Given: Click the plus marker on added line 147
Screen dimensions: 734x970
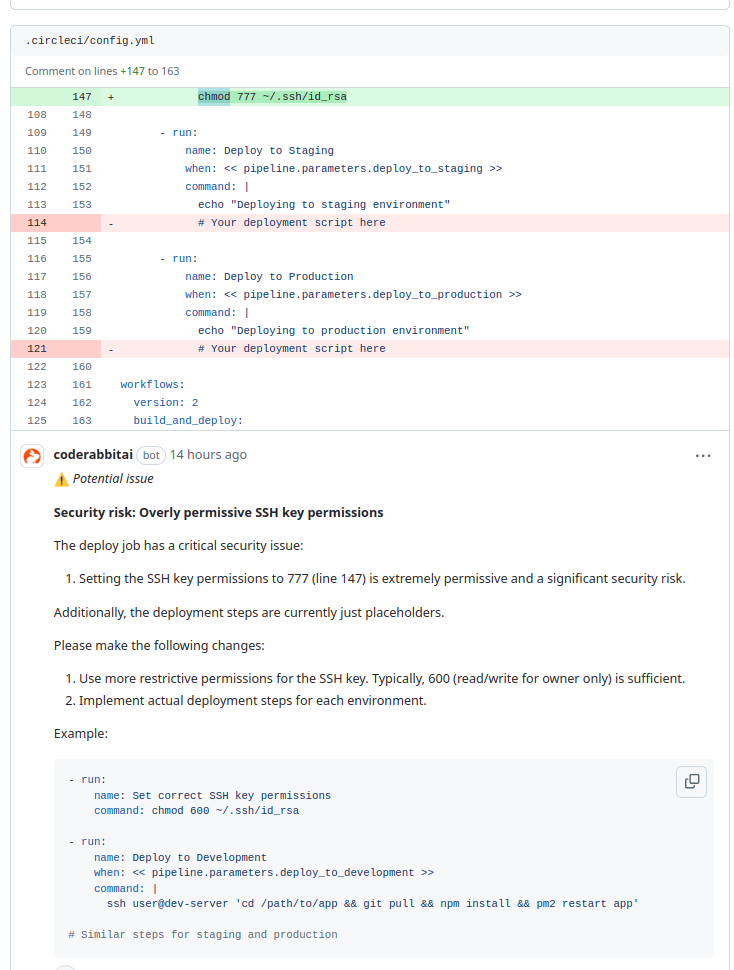Looking at the screenshot, I should pos(111,97).
